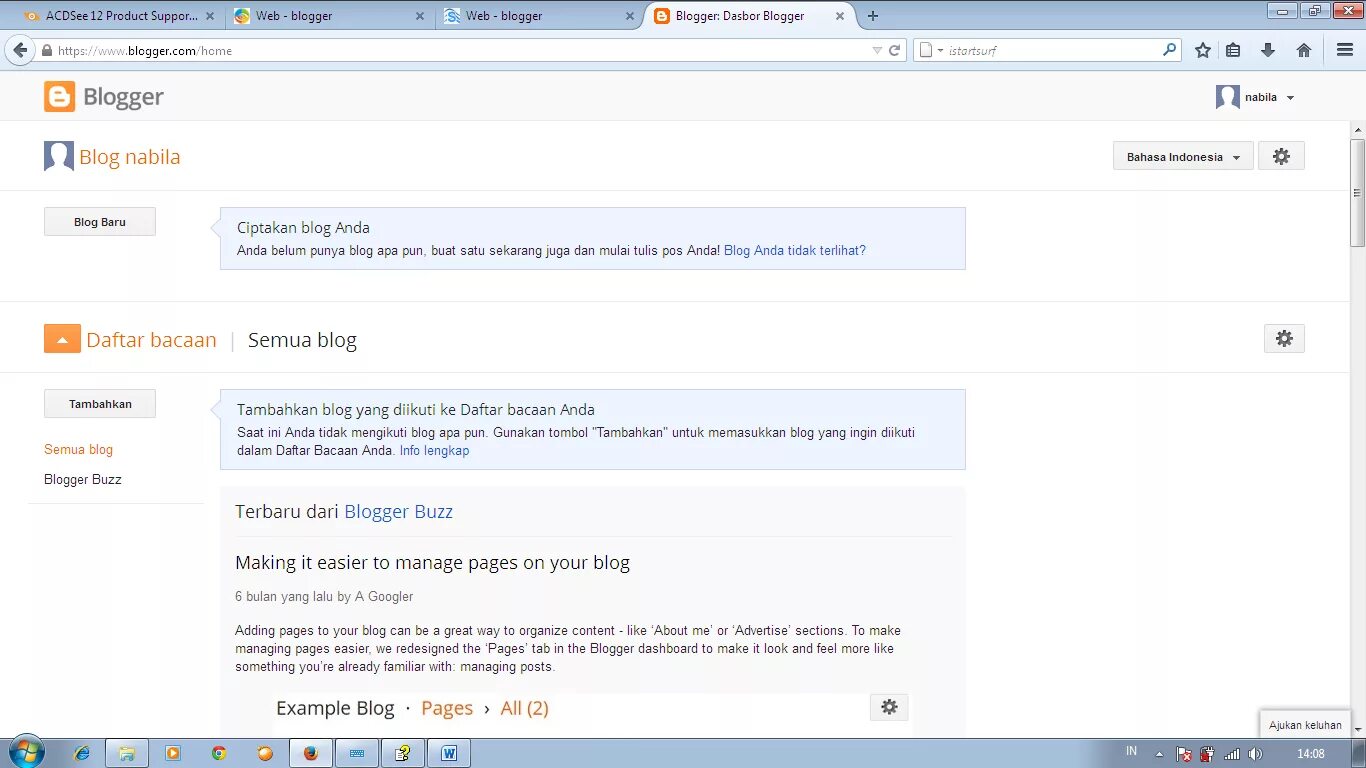Bookmark this page with the star icon
Viewport: 1366px width, 768px height.
click(x=1203, y=50)
